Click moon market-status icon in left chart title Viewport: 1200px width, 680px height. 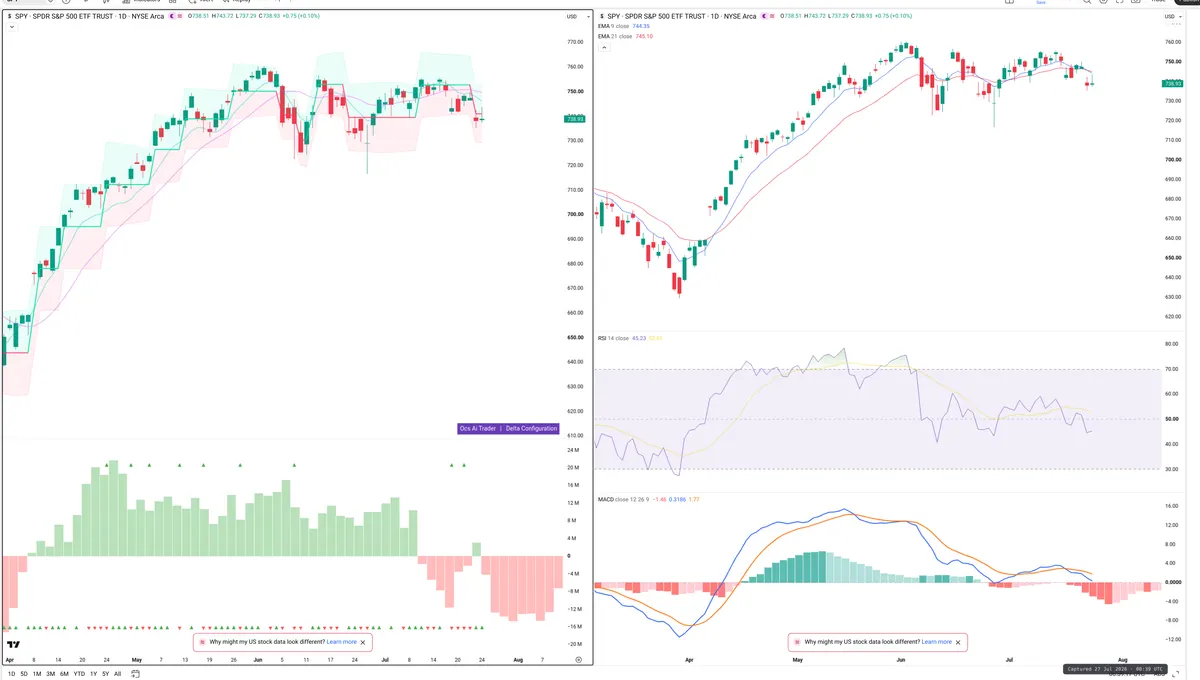pos(171,16)
